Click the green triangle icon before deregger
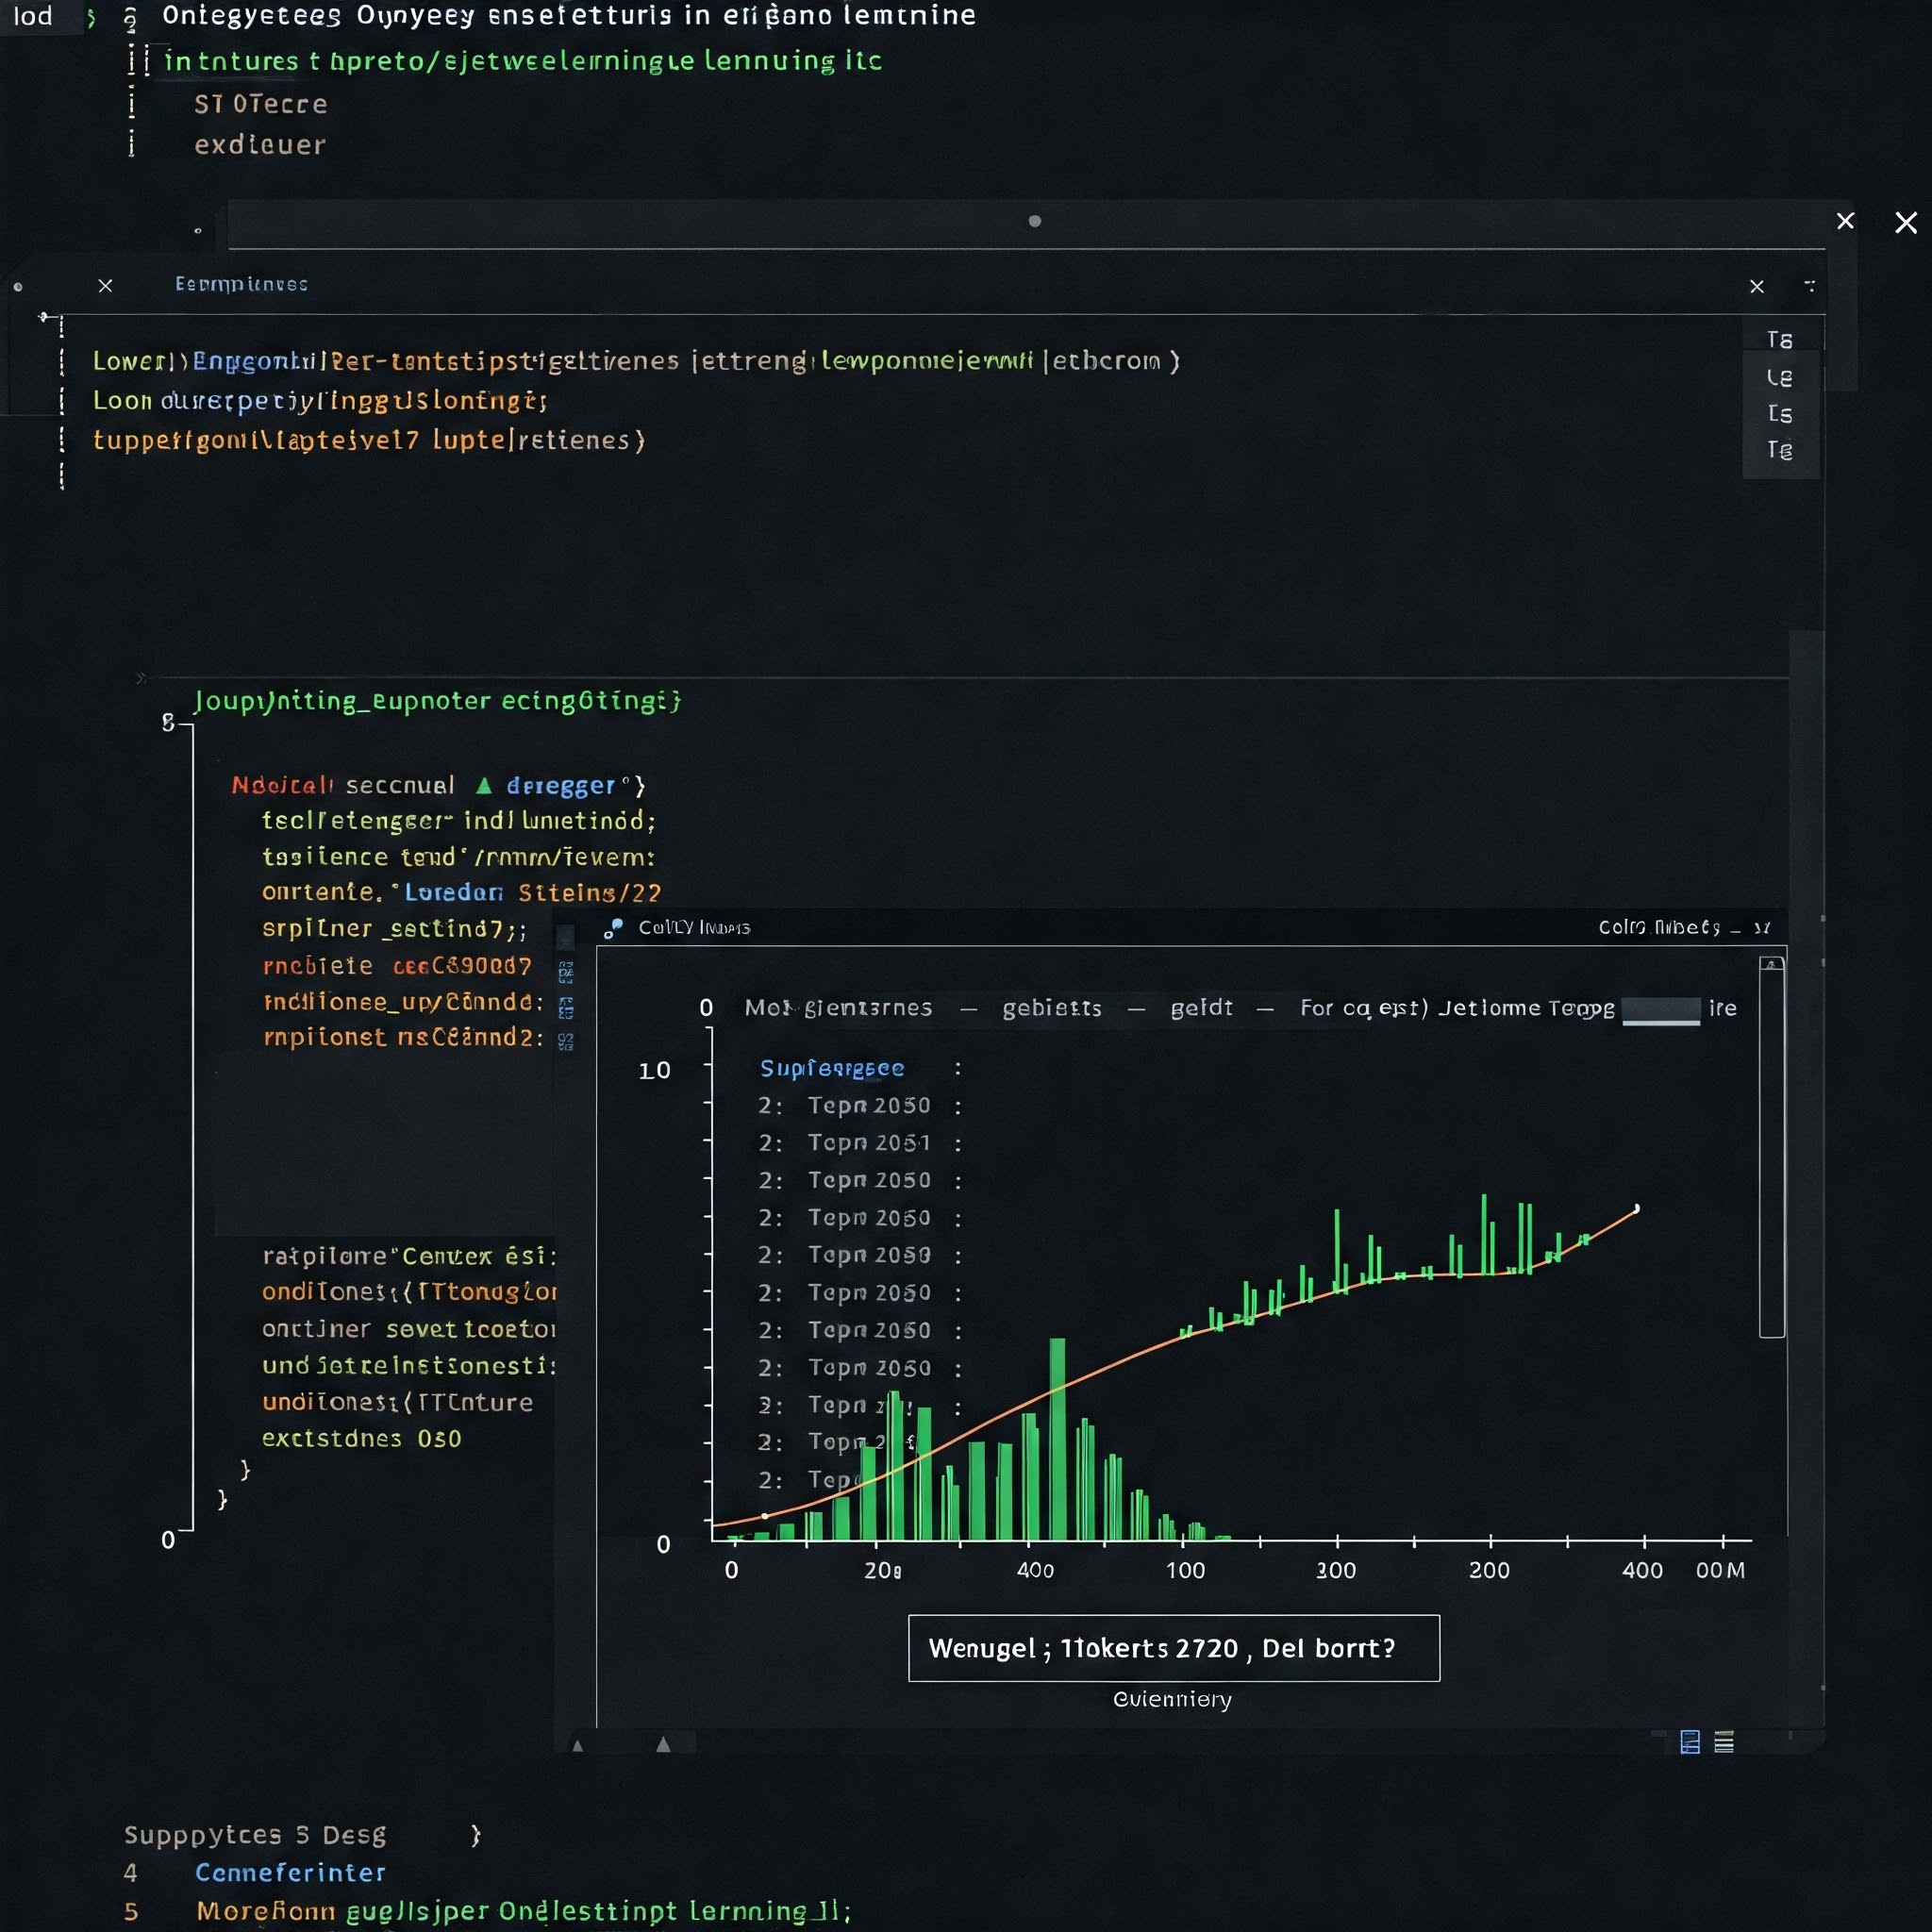 (x=484, y=786)
